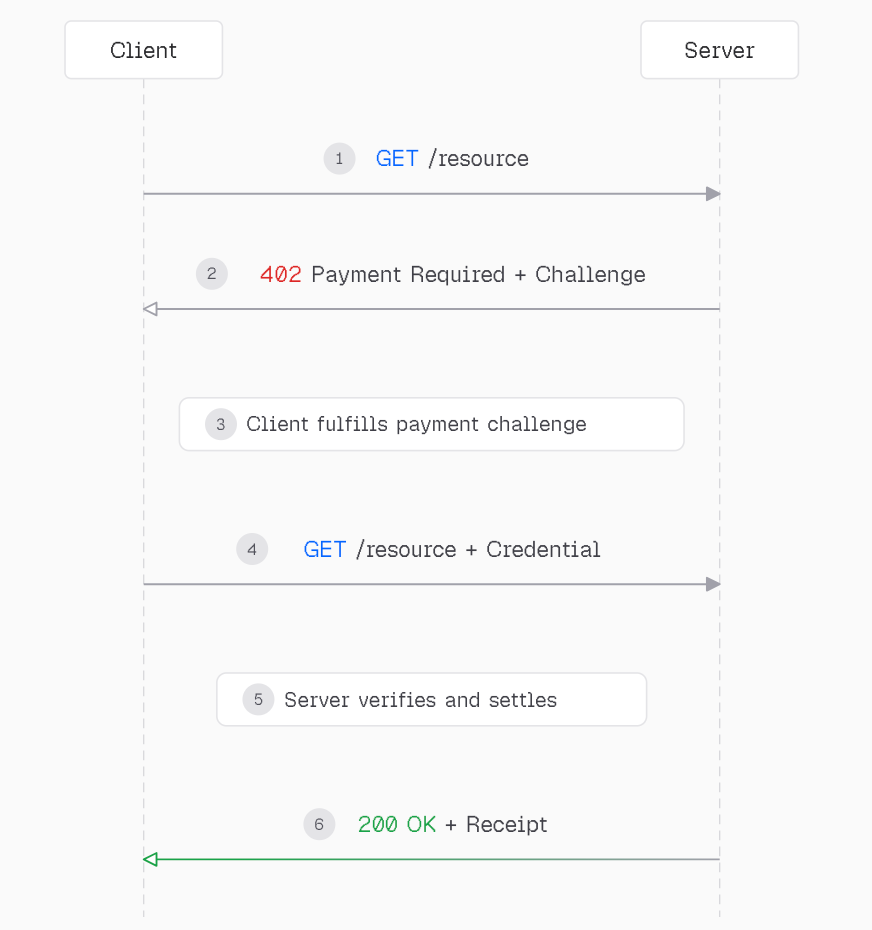872x930 pixels.
Task: Click the step 4 number badge
Action: coord(252,549)
